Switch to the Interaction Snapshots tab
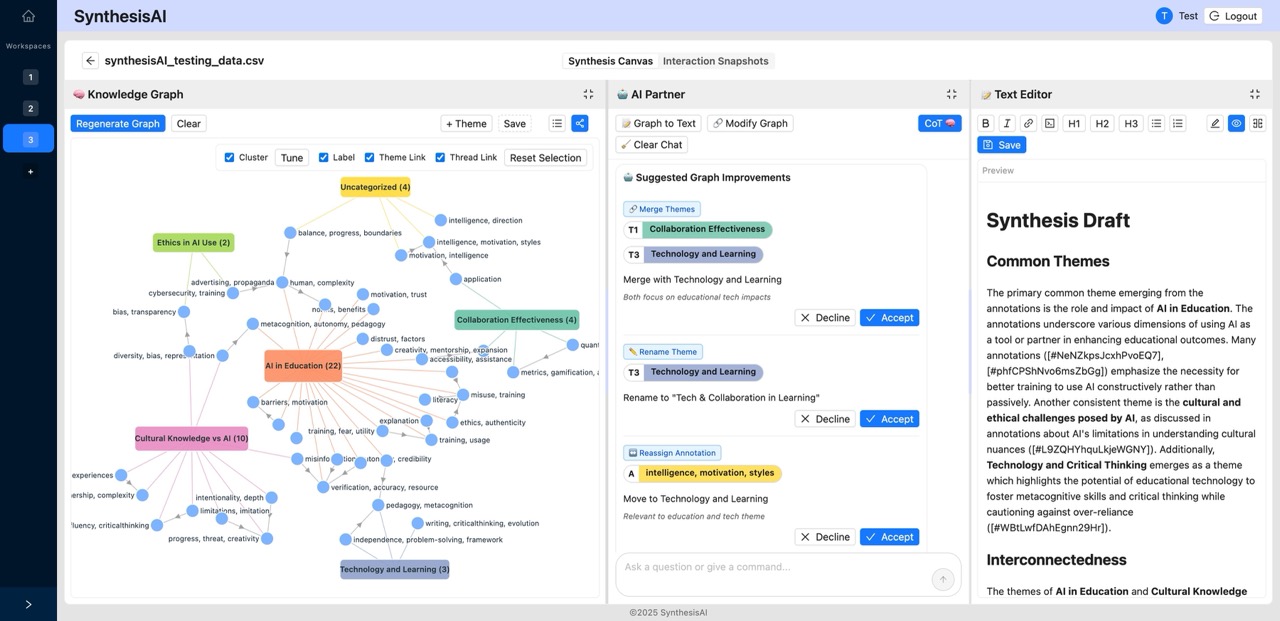The width and height of the screenshot is (1280, 621). click(x=716, y=60)
